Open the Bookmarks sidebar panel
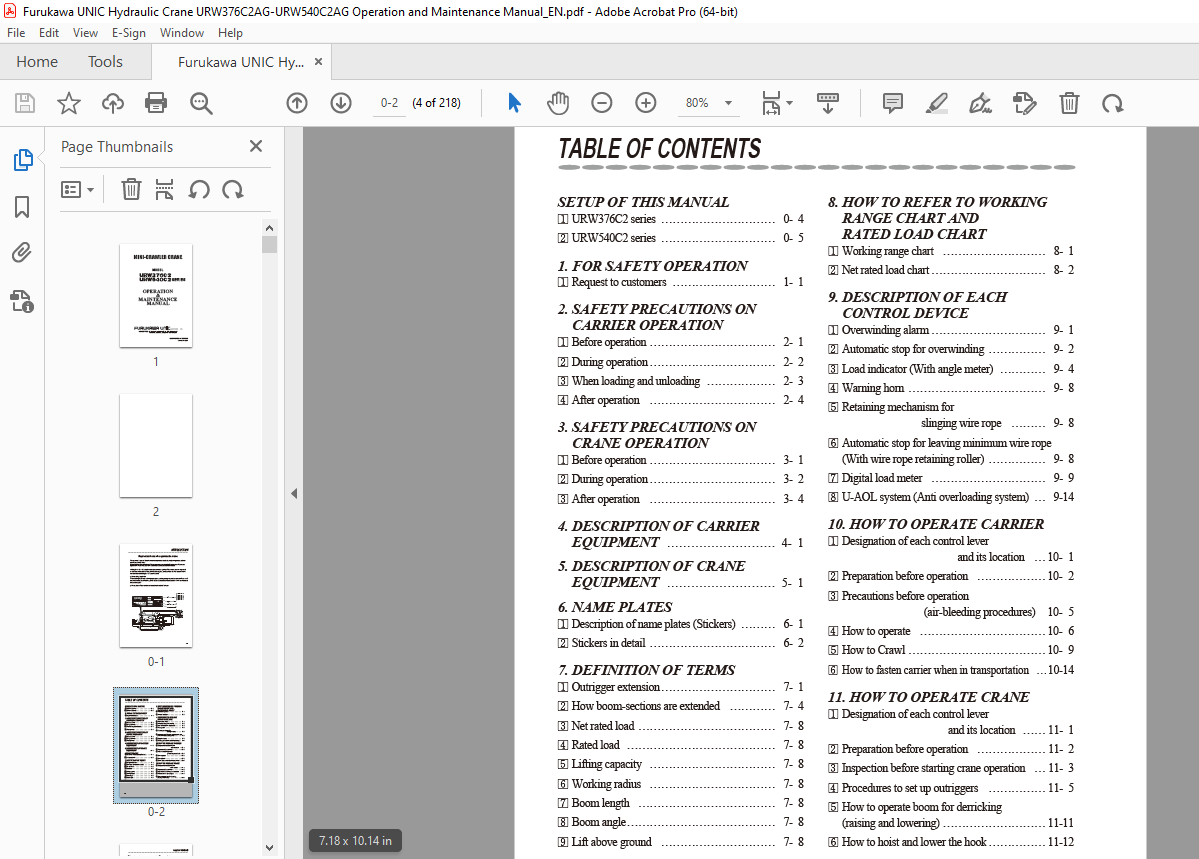This screenshot has height=859, width=1199. click(22, 207)
